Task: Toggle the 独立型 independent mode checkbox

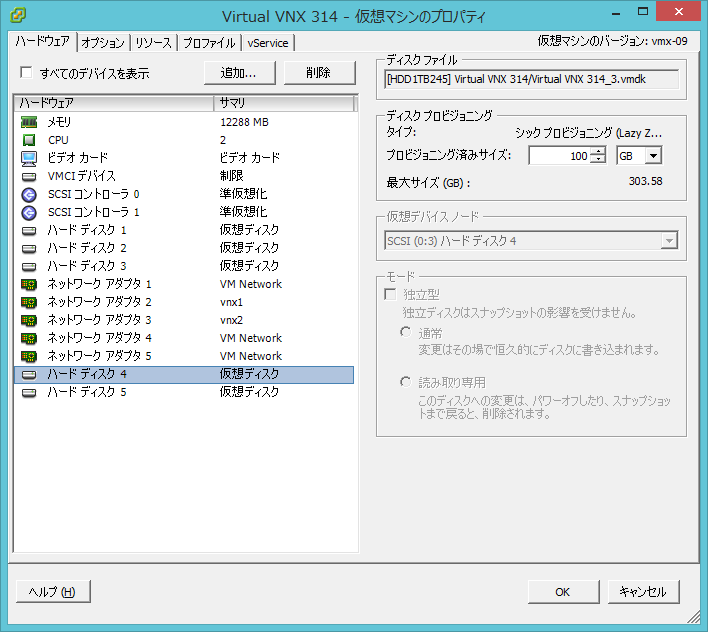Action: (390, 294)
